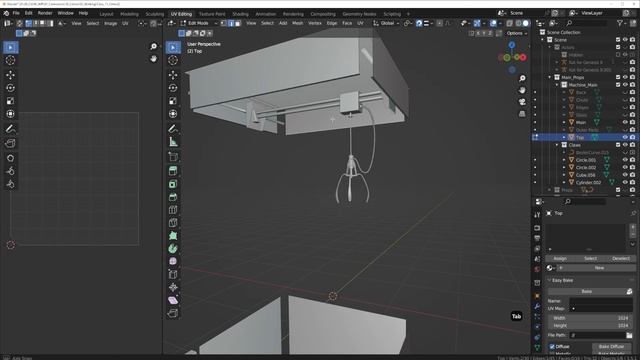Toggle snapping magnet in 3D viewport header
The image size is (640, 360).
419,23
